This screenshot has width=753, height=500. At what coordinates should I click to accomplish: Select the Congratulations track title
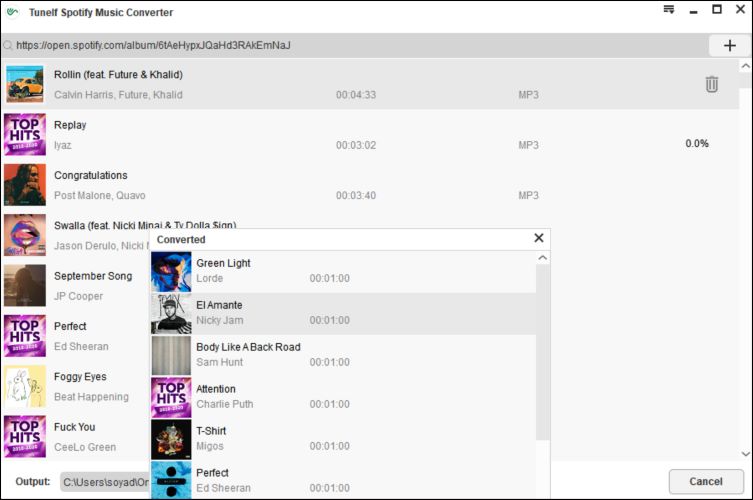(x=91, y=175)
